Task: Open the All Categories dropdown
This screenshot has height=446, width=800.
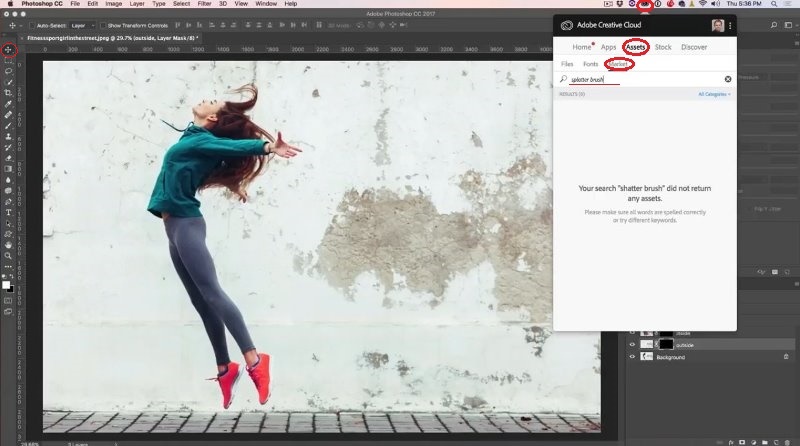Action: click(713, 94)
